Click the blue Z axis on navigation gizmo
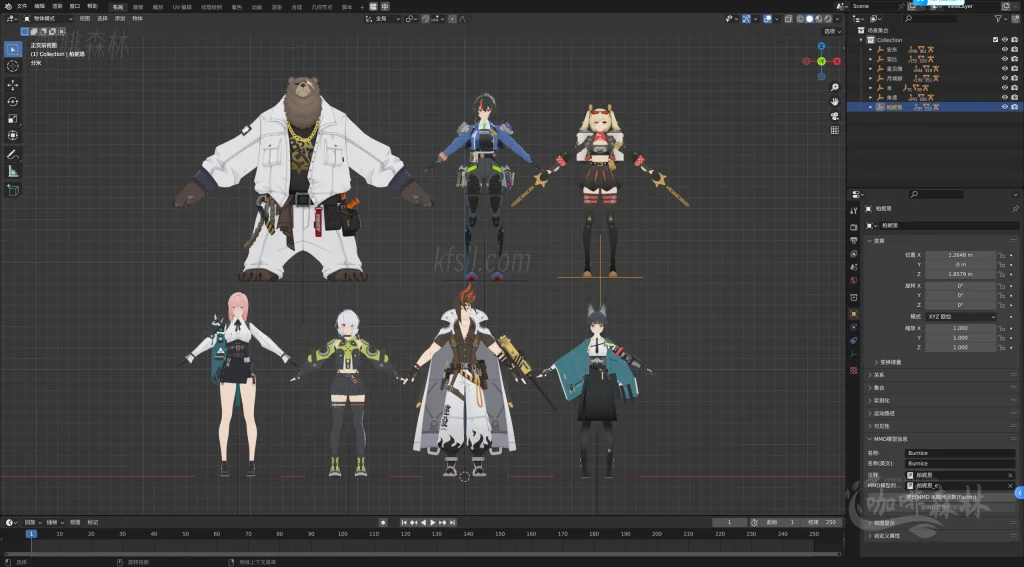Viewport: 1024px width, 567px height. pos(822,46)
